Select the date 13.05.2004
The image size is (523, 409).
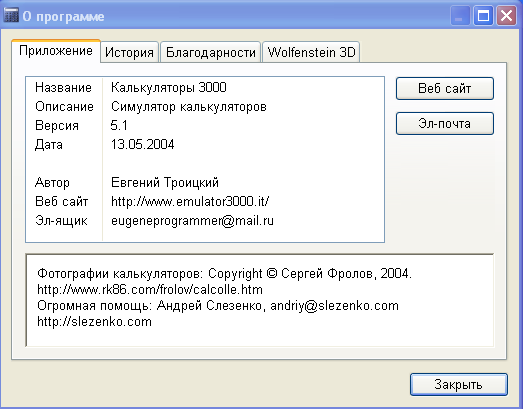click(x=142, y=144)
